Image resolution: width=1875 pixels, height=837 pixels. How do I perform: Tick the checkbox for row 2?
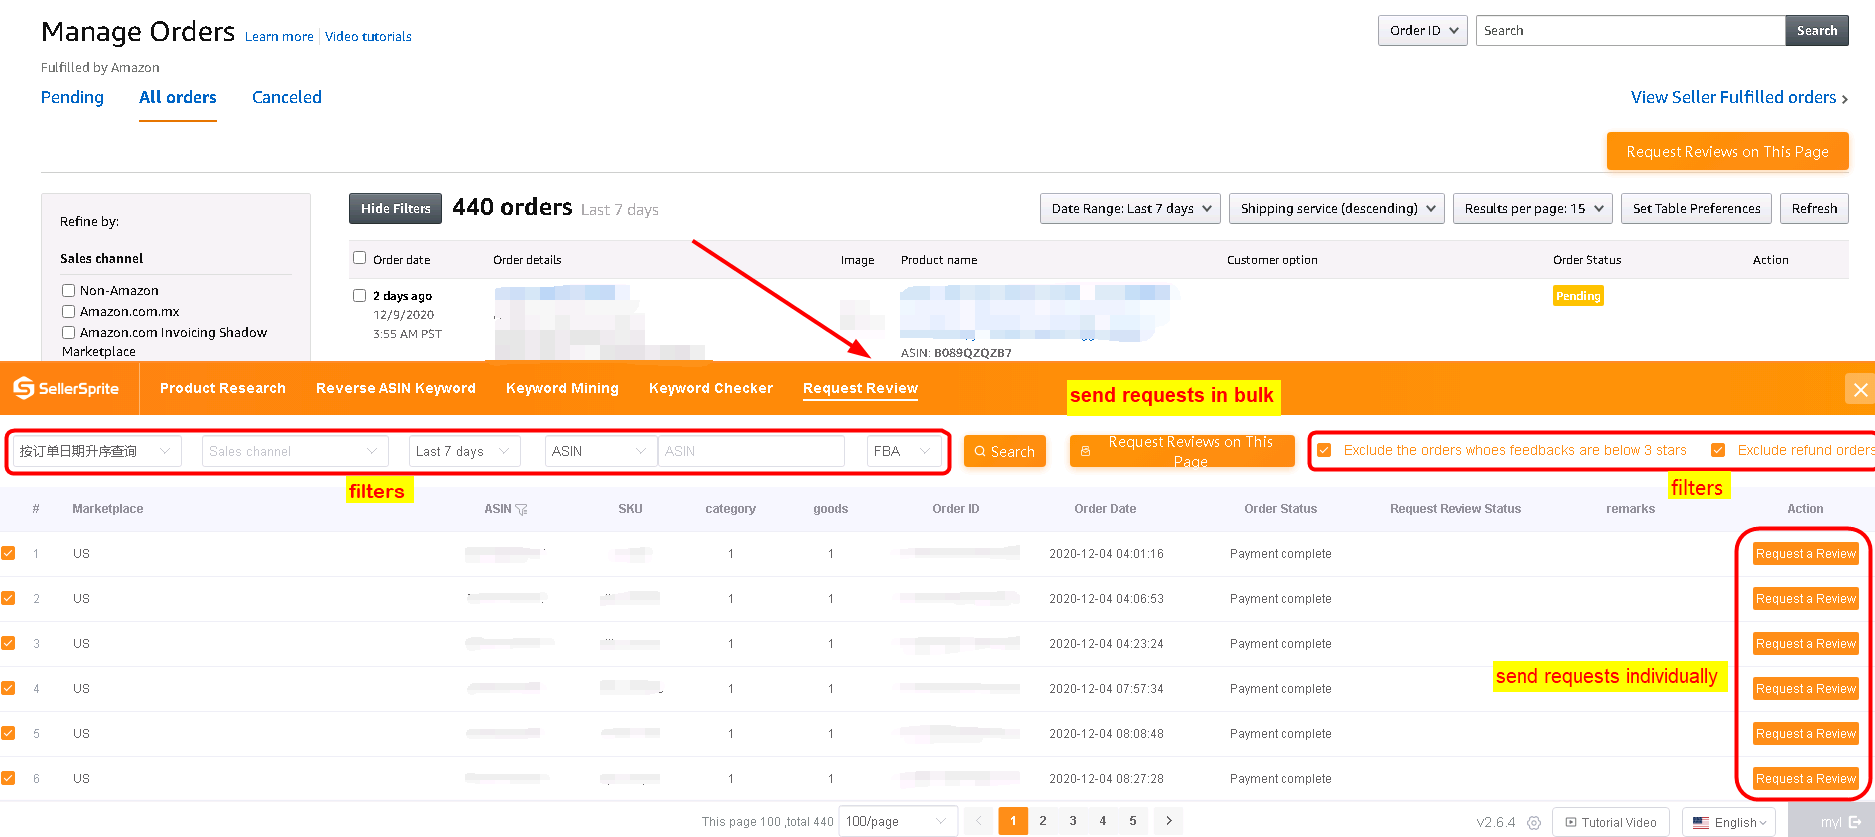[8, 598]
